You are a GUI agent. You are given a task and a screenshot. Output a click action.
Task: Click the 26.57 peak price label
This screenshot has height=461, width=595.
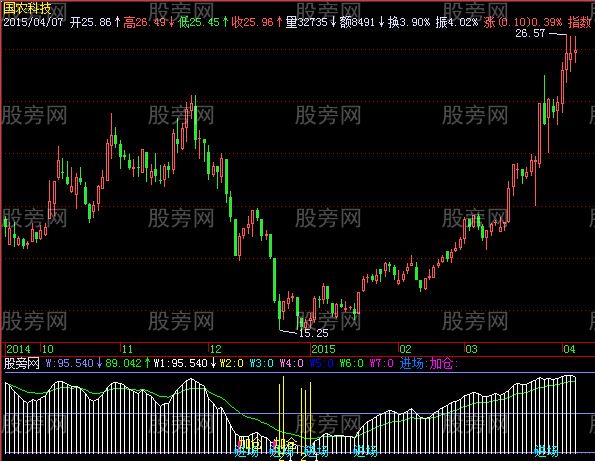tap(530, 33)
